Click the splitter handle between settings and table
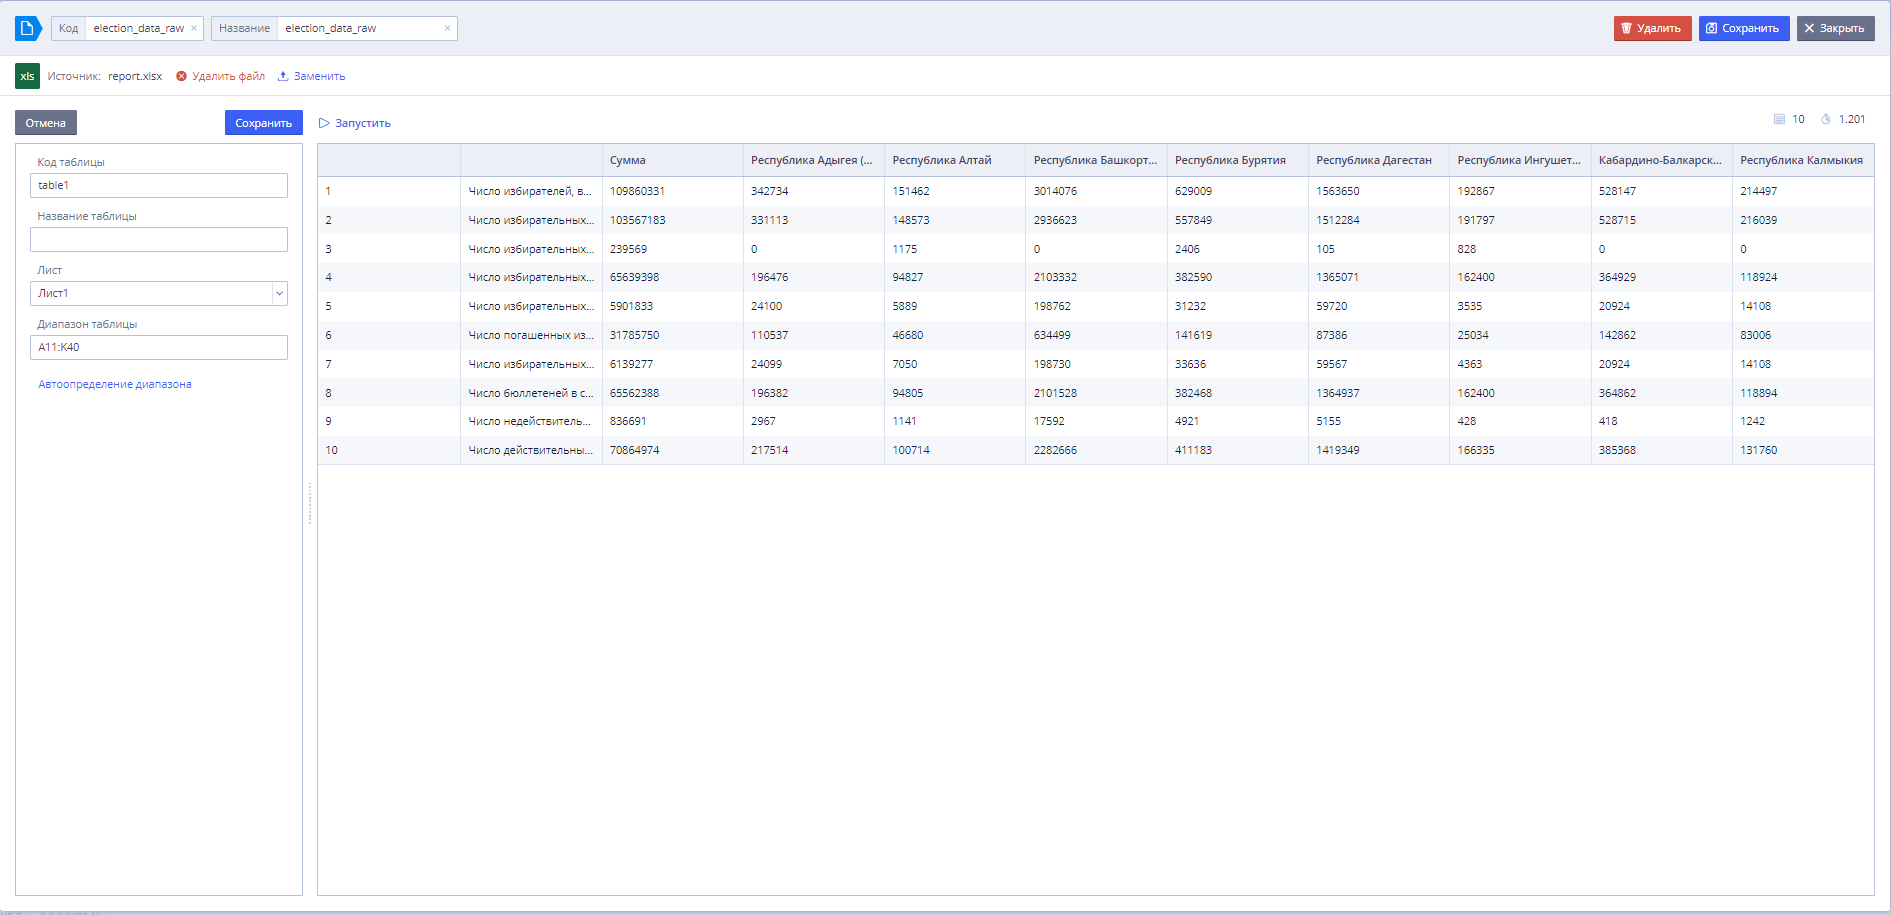Image resolution: width=1891 pixels, height=915 pixels. click(310, 504)
